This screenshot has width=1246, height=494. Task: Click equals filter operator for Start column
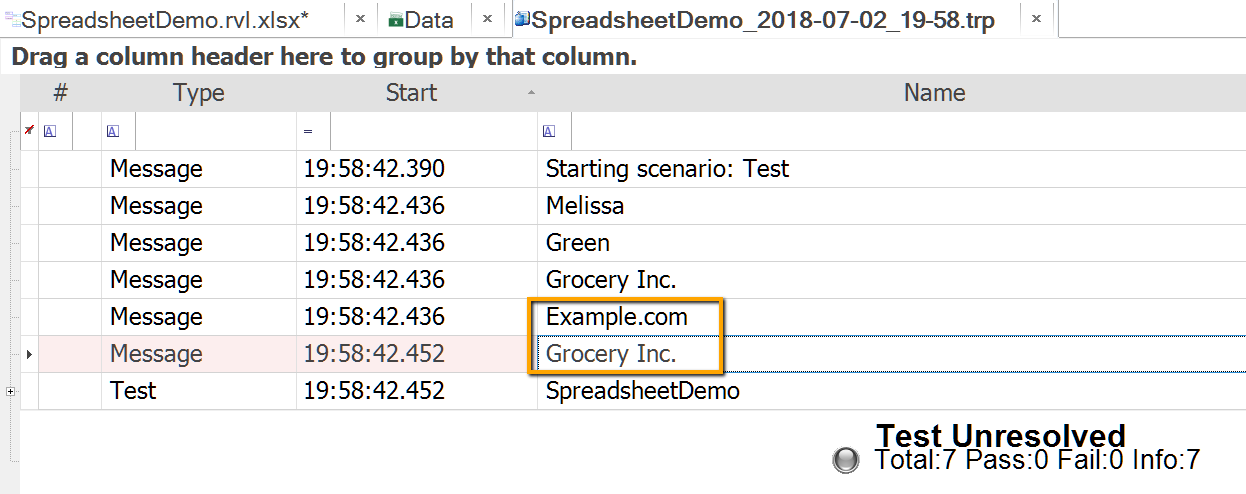(308, 131)
